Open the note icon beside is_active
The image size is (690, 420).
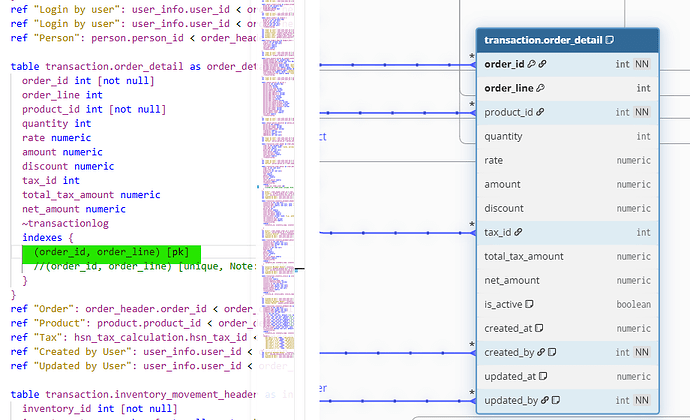529,304
